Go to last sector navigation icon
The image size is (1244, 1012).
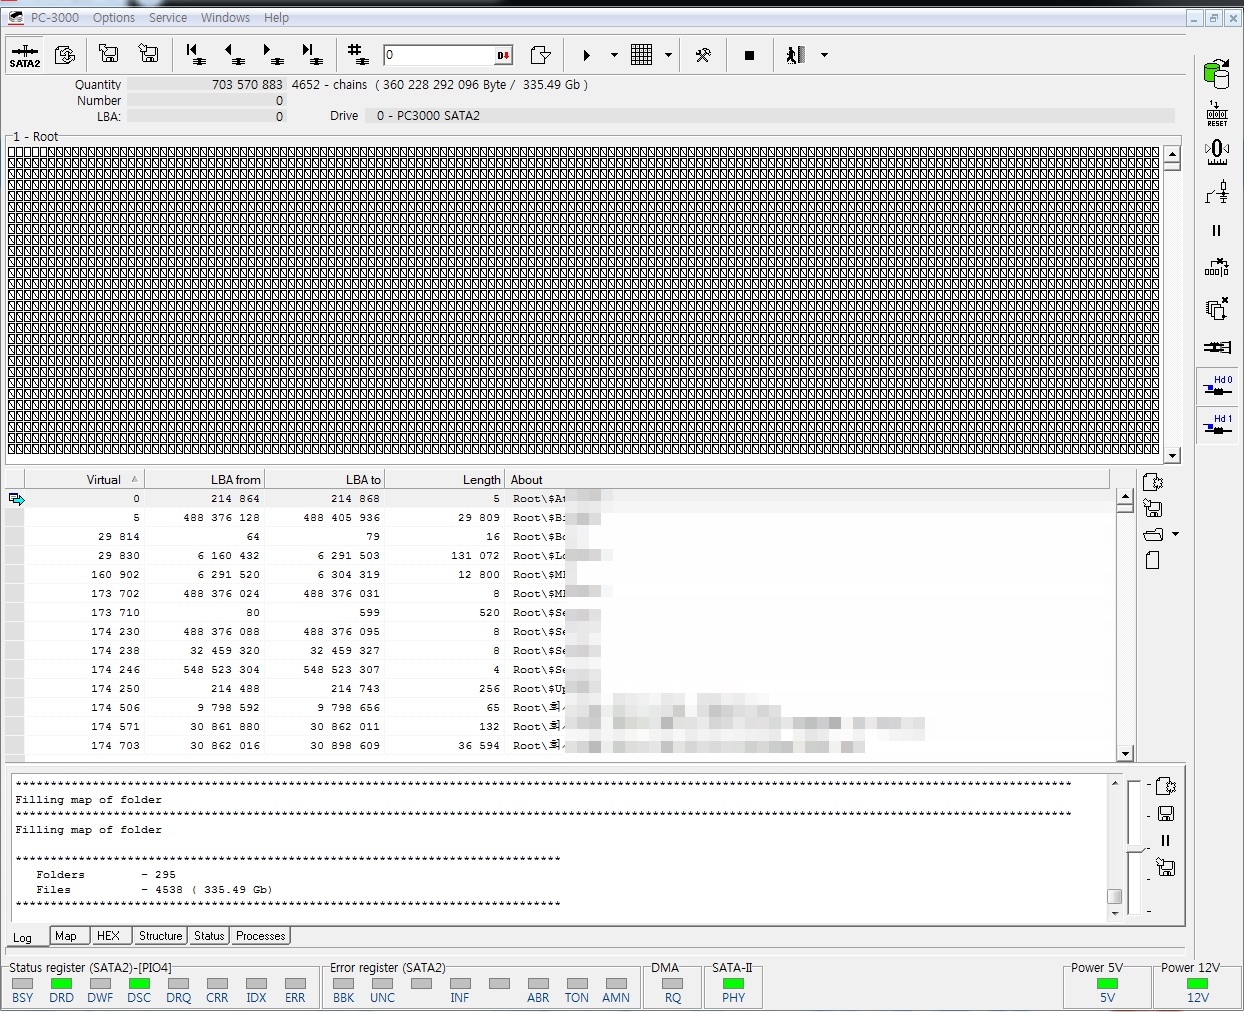click(x=311, y=55)
